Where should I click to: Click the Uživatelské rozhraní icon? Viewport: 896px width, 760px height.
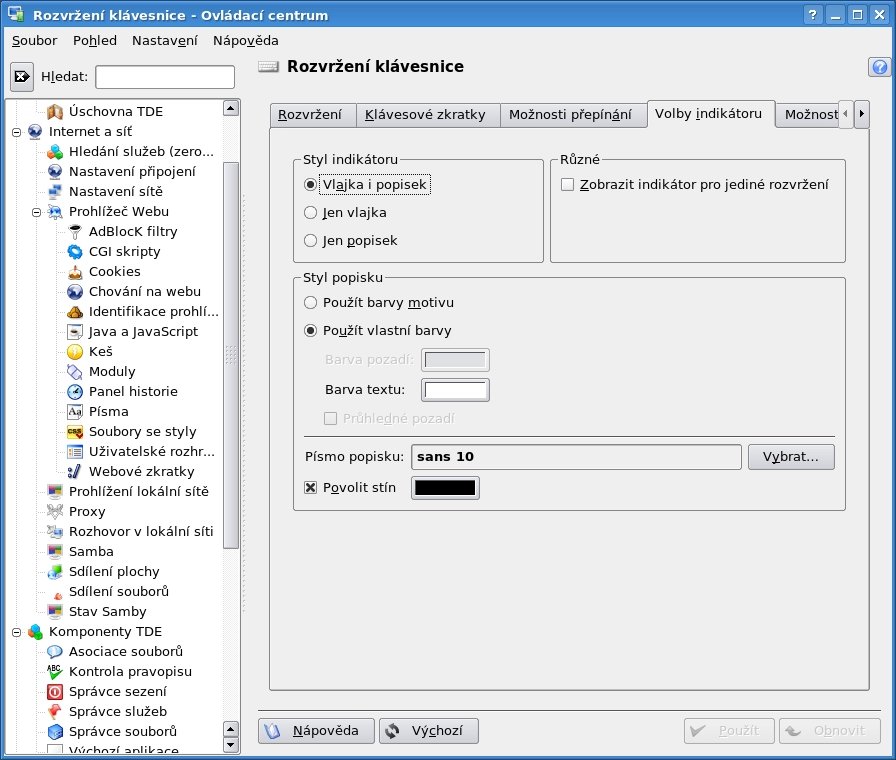(75, 451)
